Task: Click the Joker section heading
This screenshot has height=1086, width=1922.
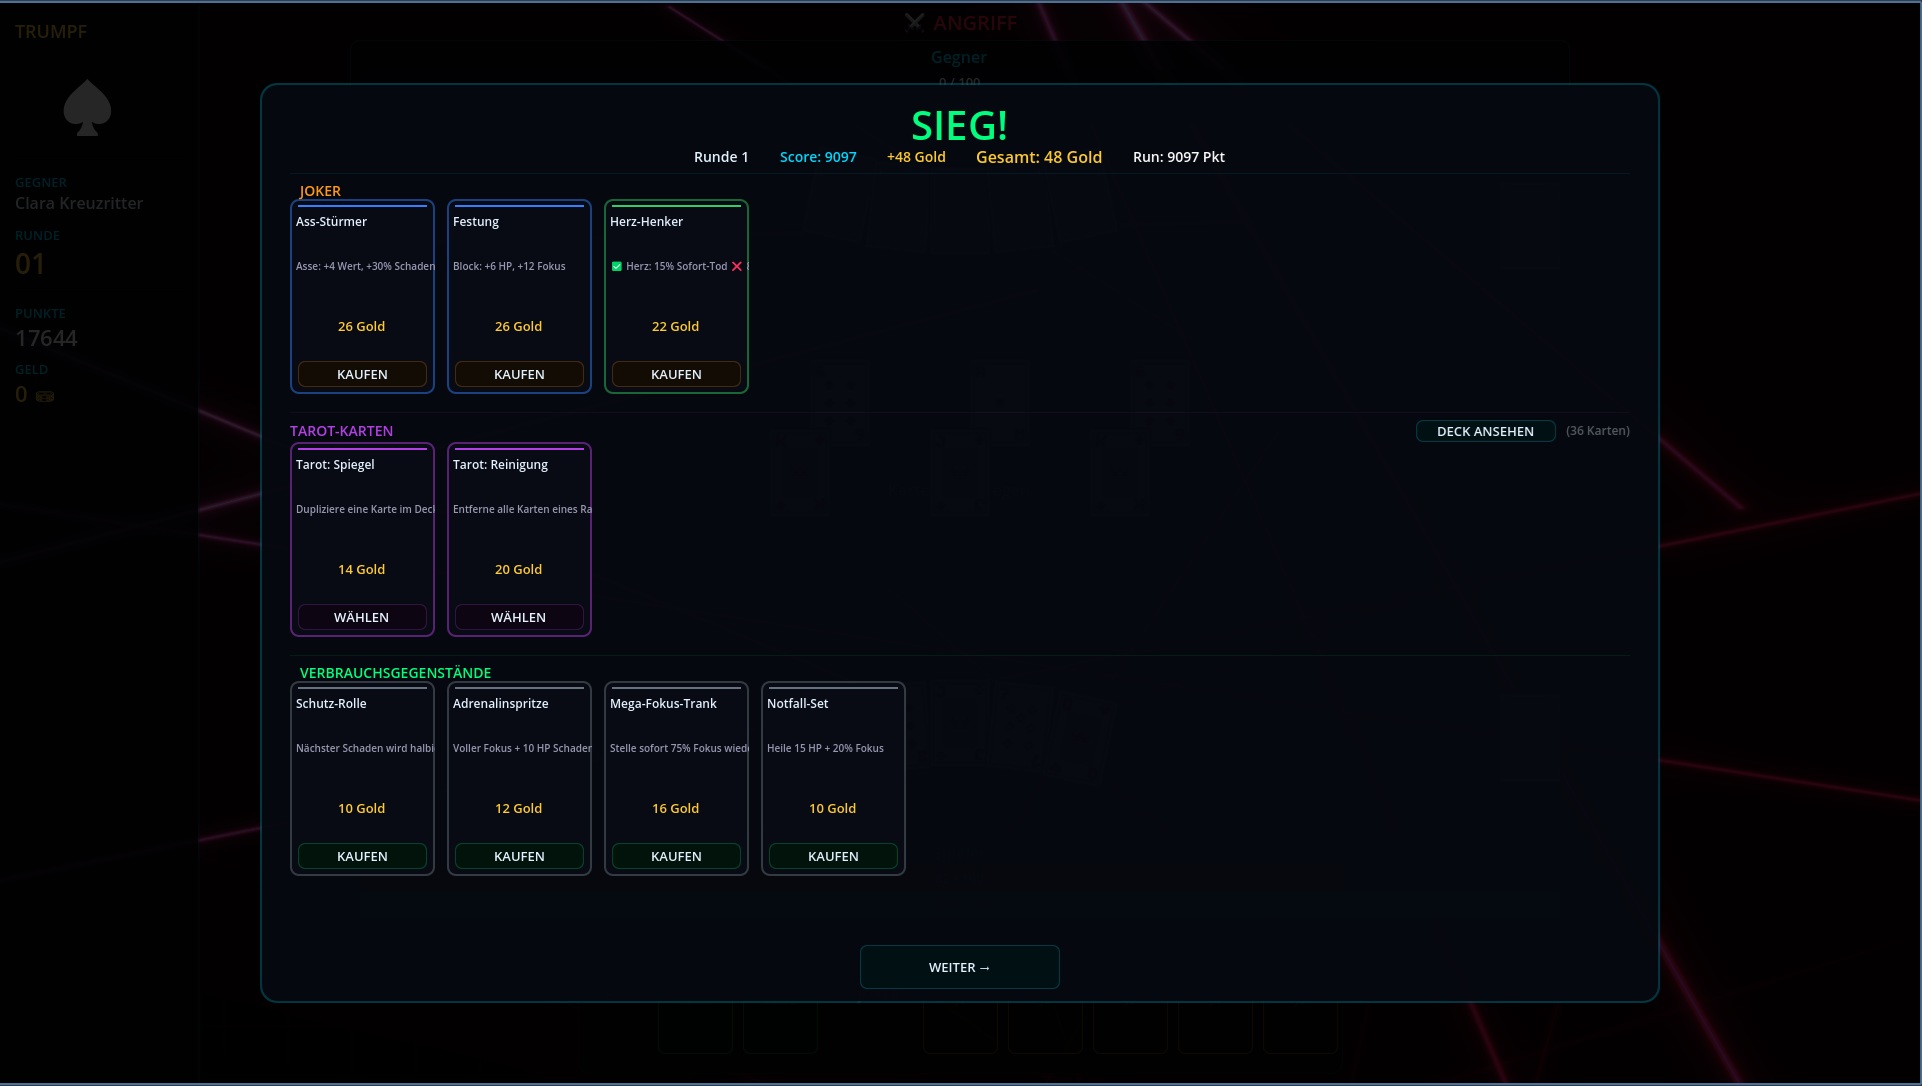Action: point(320,191)
